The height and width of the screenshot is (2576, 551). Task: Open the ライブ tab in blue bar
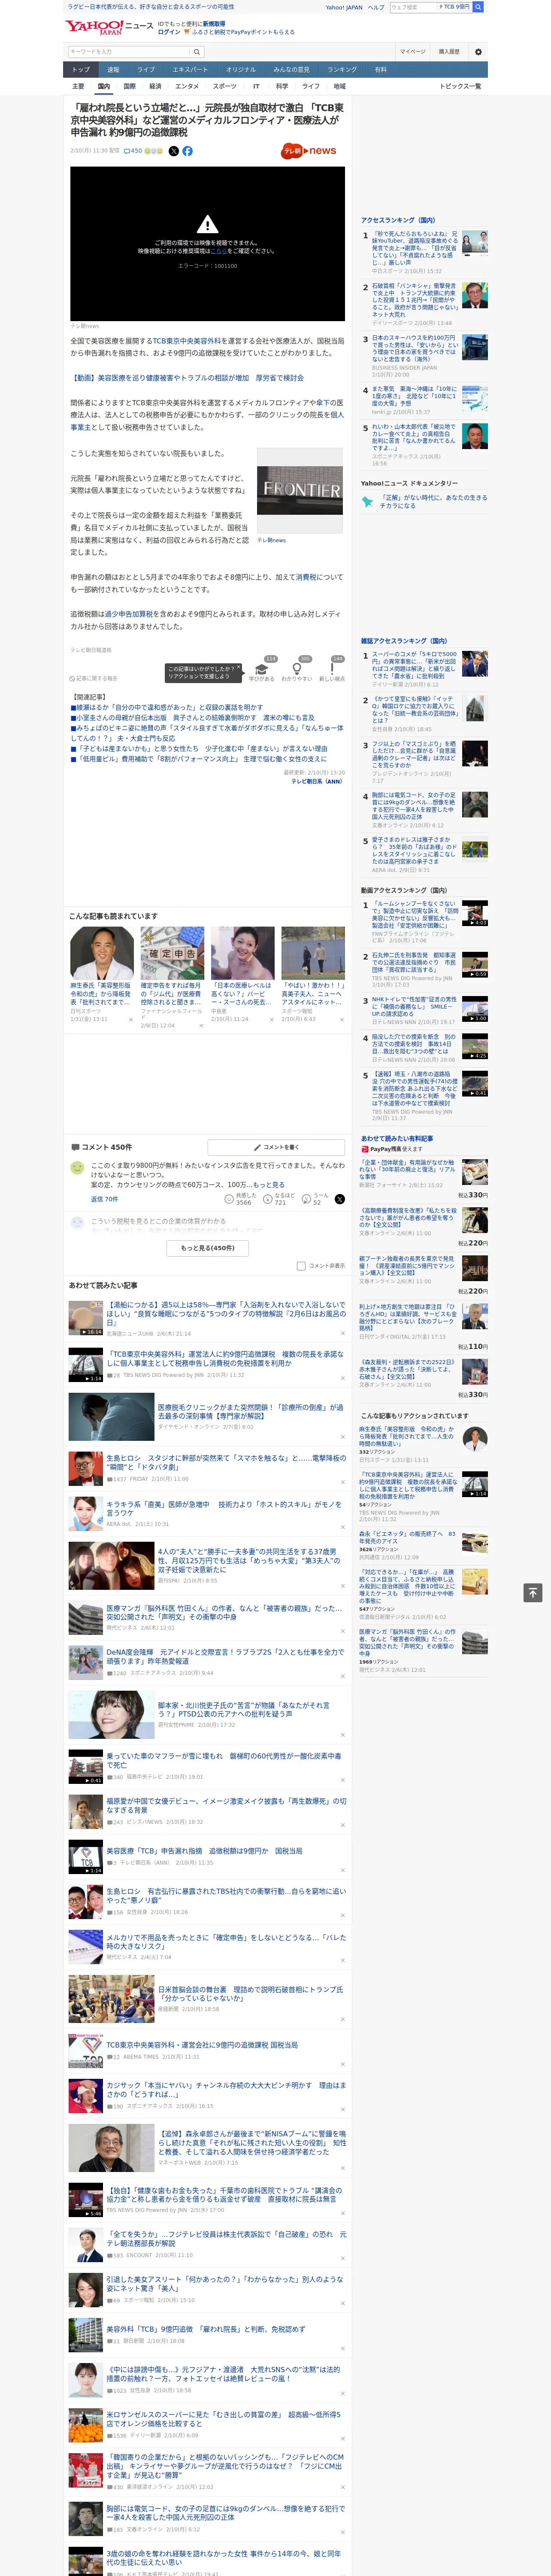click(146, 70)
